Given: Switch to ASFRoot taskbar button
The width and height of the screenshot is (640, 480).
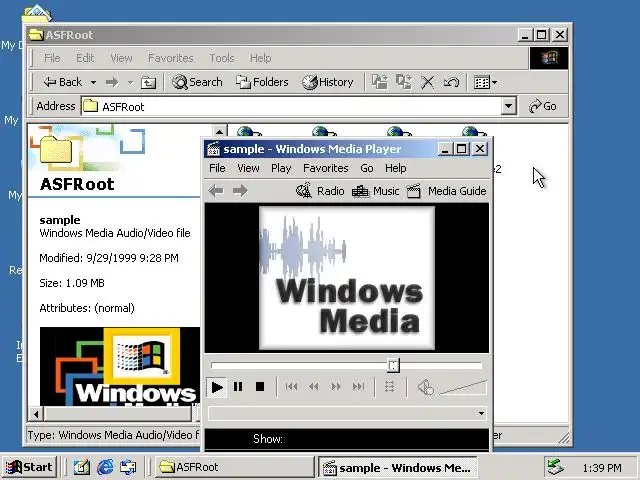Looking at the screenshot, I should point(234,467).
